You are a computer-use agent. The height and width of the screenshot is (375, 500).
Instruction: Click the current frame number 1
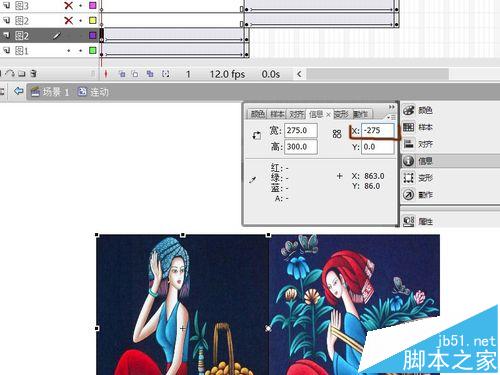(188, 74)
